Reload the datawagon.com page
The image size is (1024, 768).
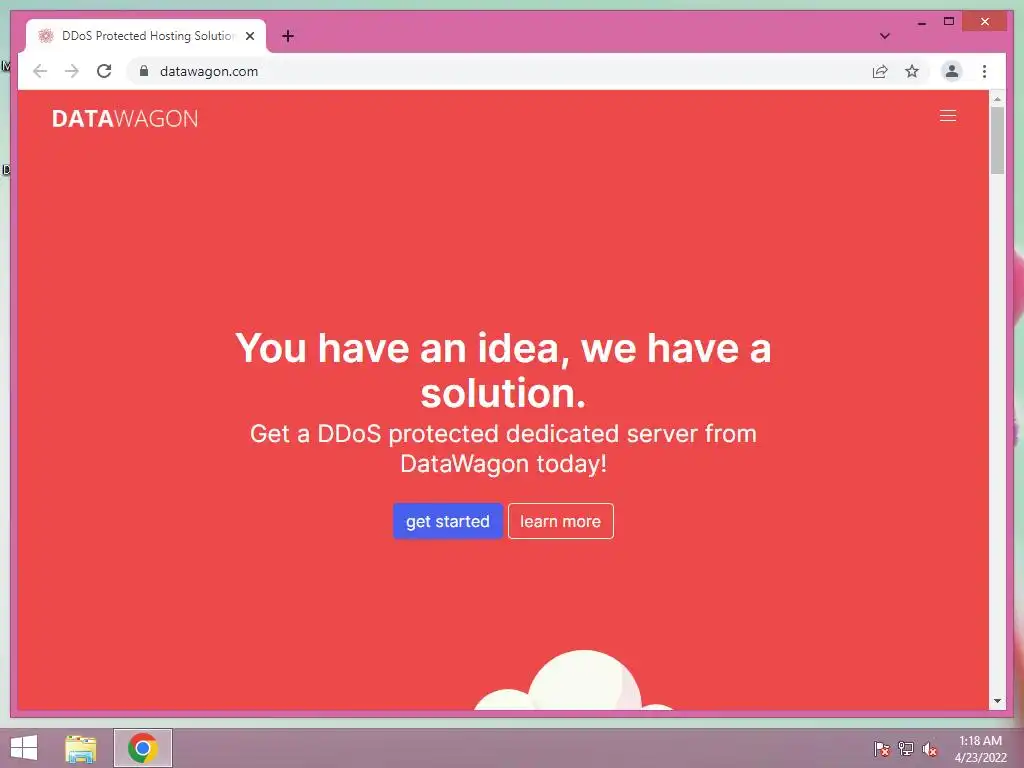pyautogui.click(x=104, y=71)
